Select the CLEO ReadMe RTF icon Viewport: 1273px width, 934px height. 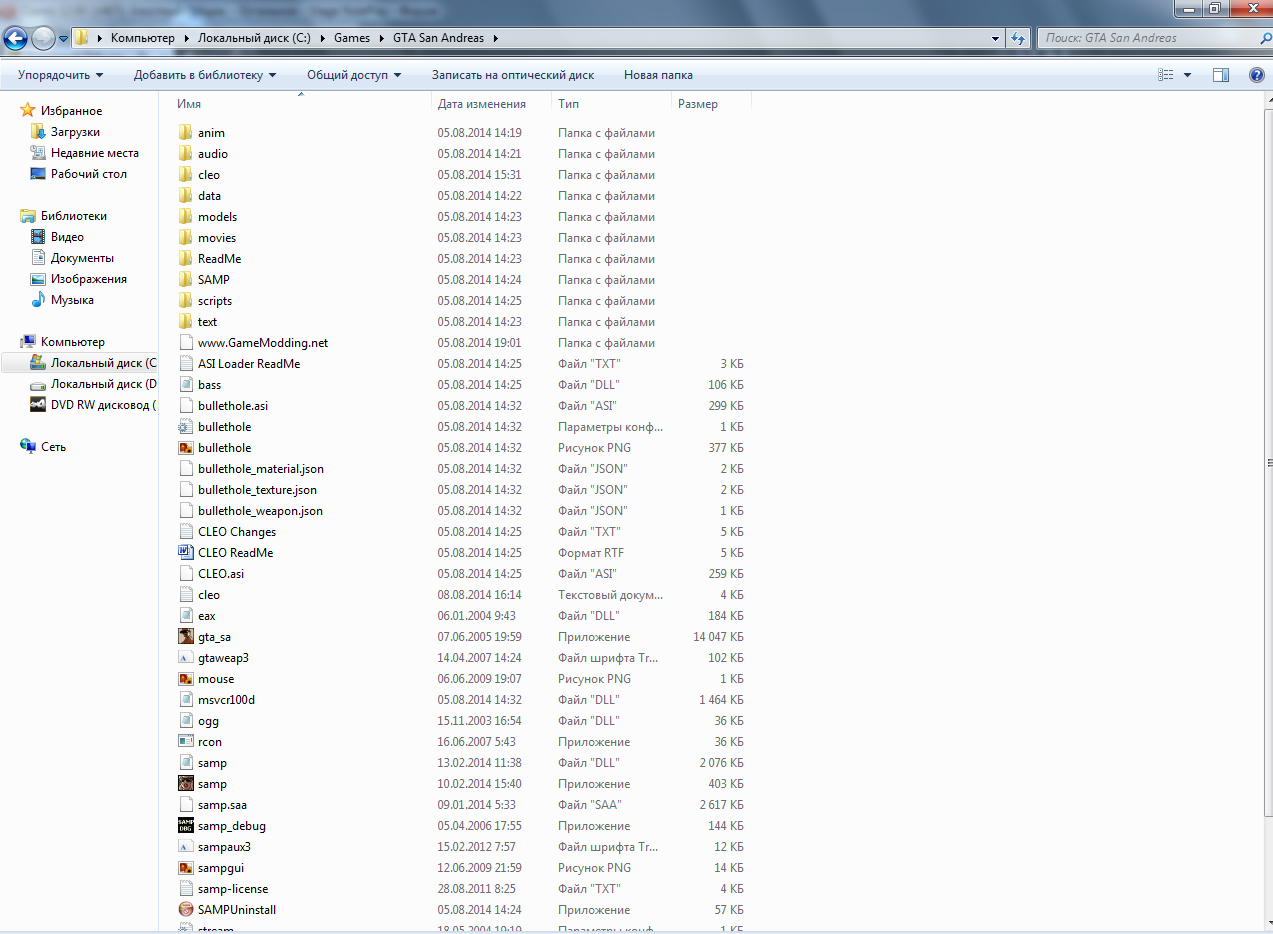pyautogui.click(x=185, y=553)
